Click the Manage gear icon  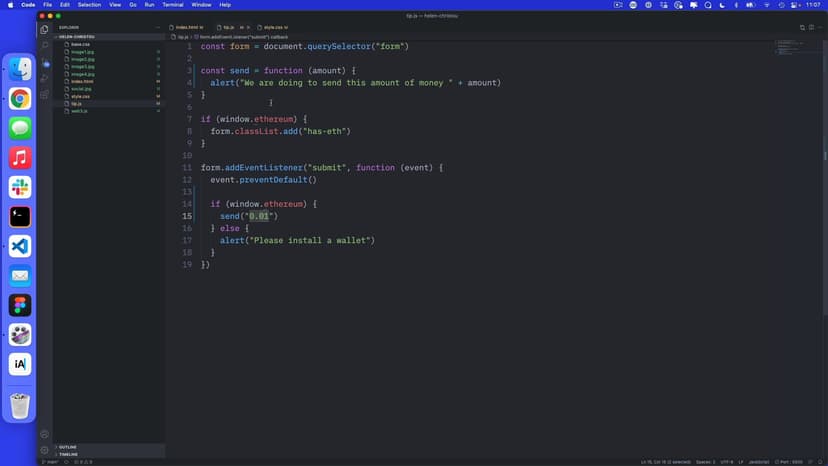click(x=45, y=450)
